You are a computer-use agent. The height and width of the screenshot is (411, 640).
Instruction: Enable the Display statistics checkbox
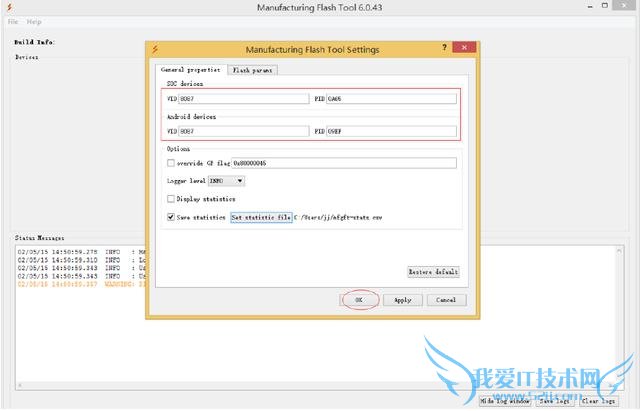(171, 199)
